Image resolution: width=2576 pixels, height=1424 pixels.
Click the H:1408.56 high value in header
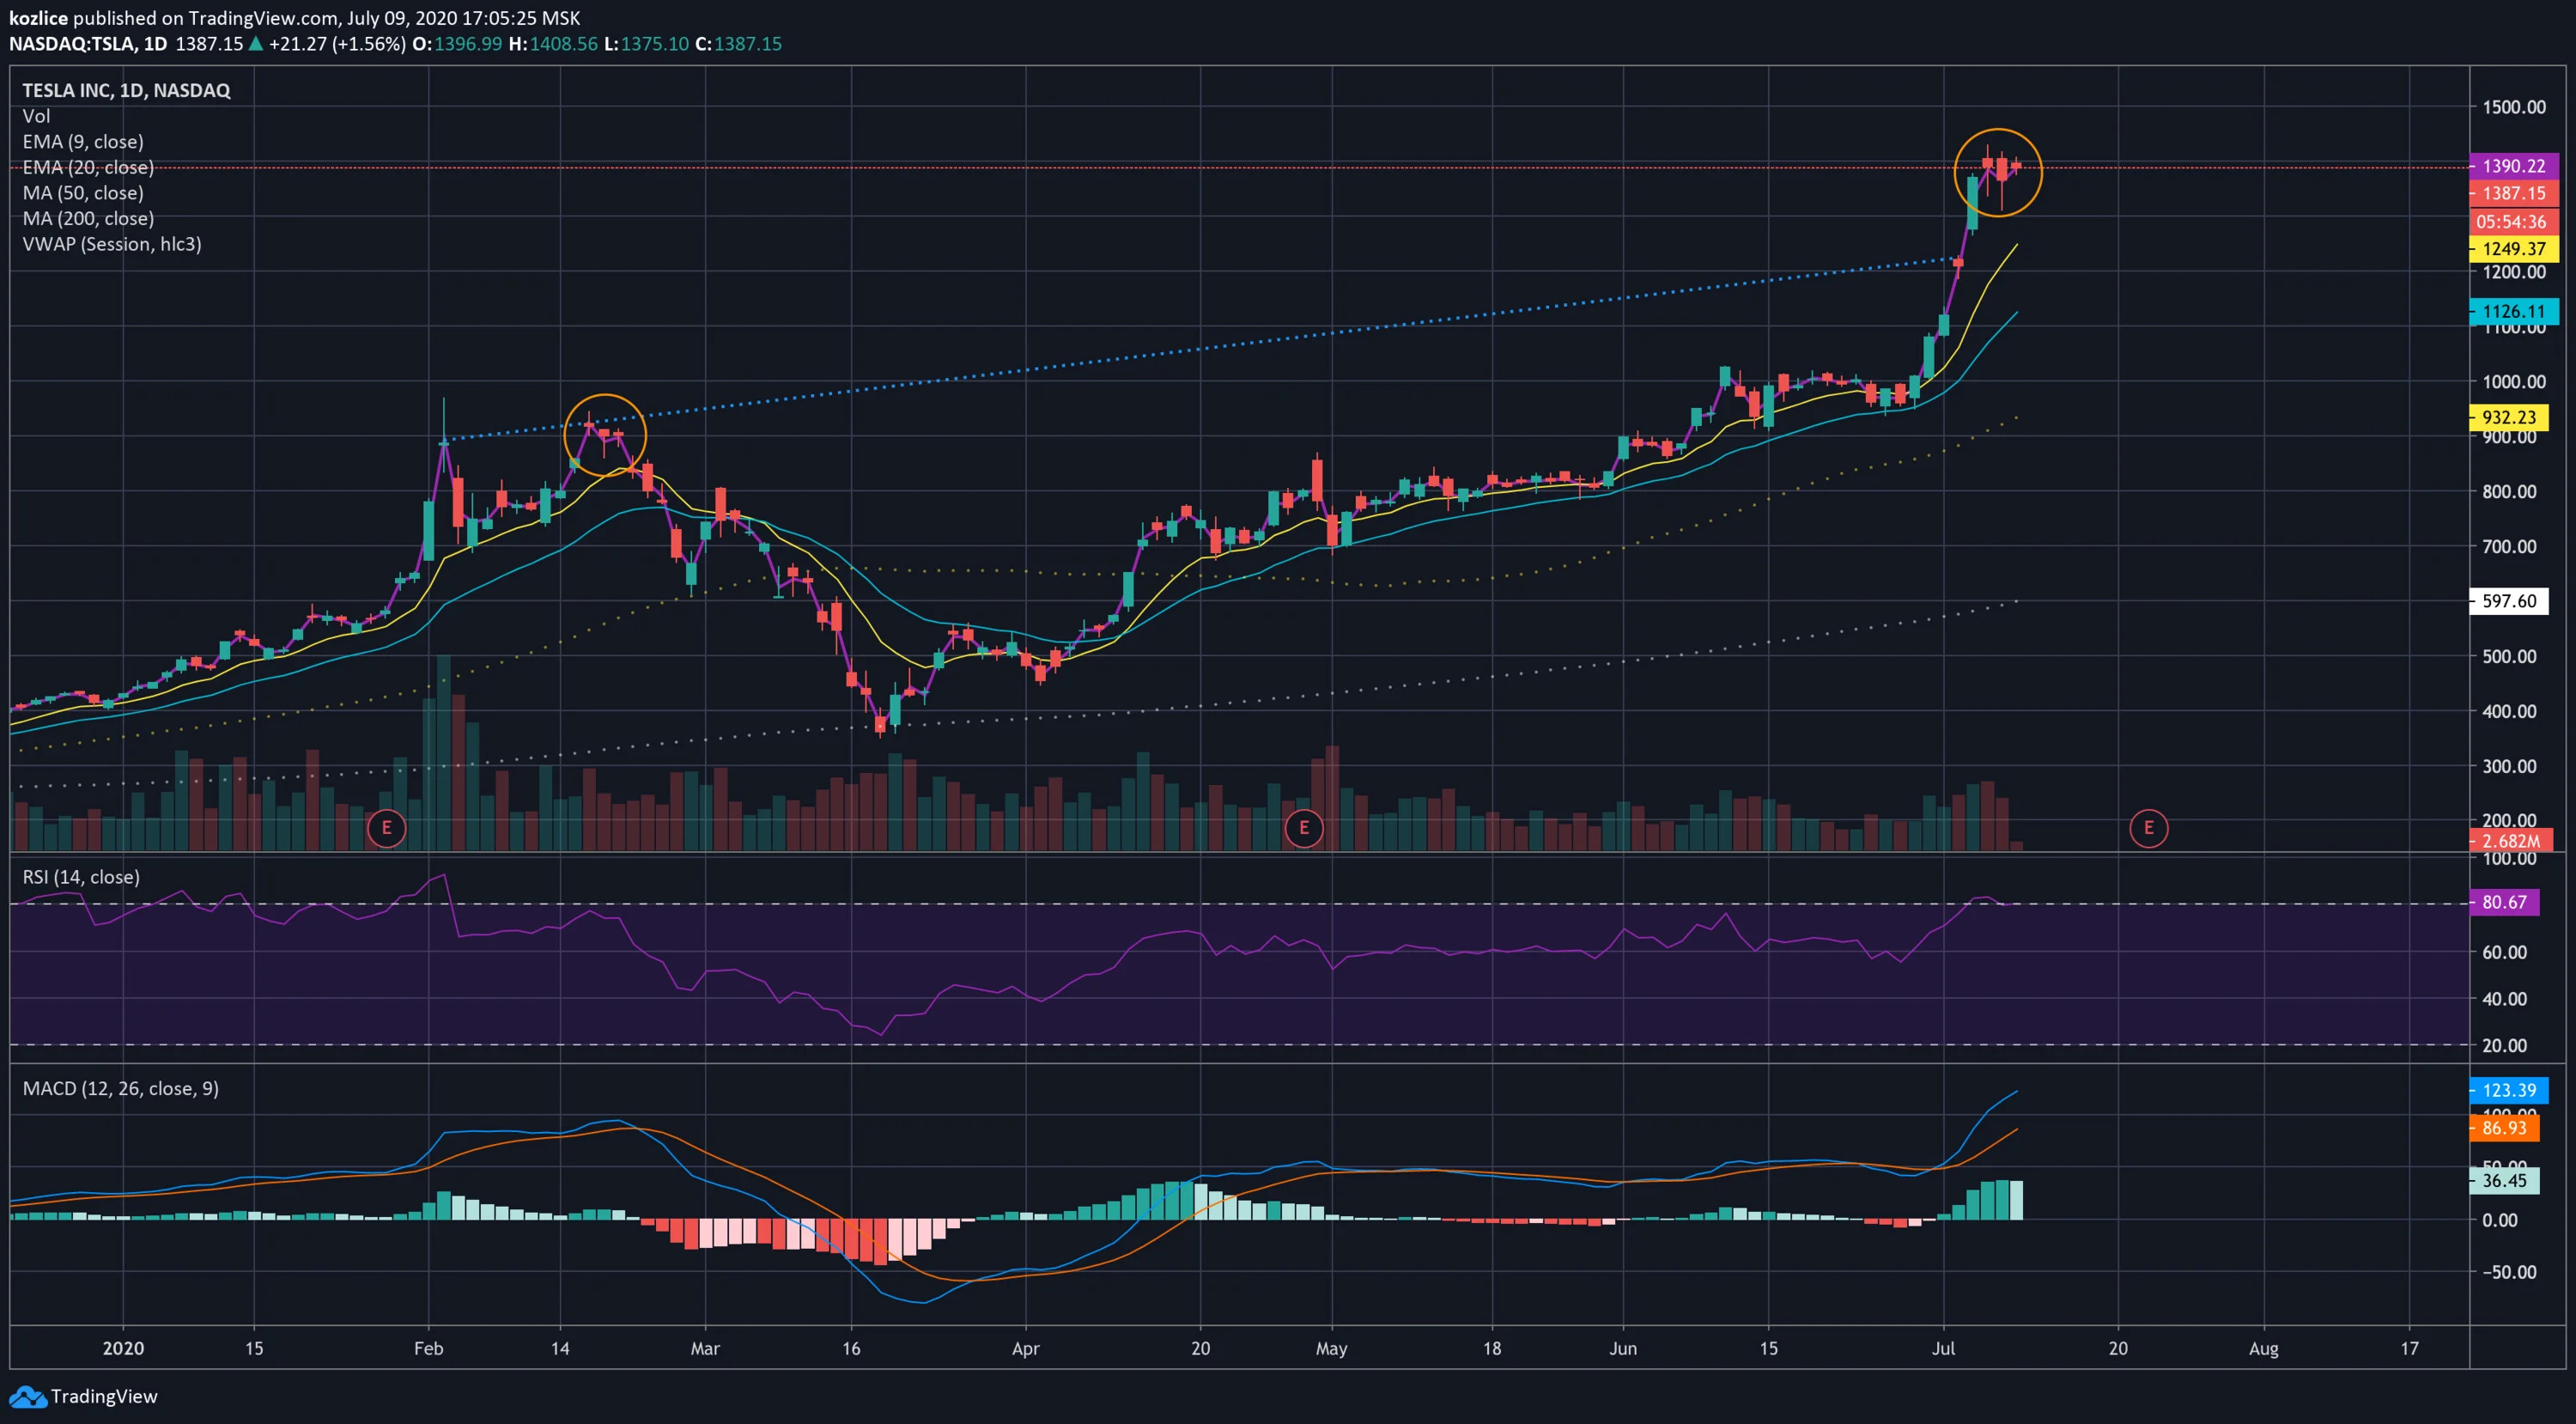click(553, 44)
